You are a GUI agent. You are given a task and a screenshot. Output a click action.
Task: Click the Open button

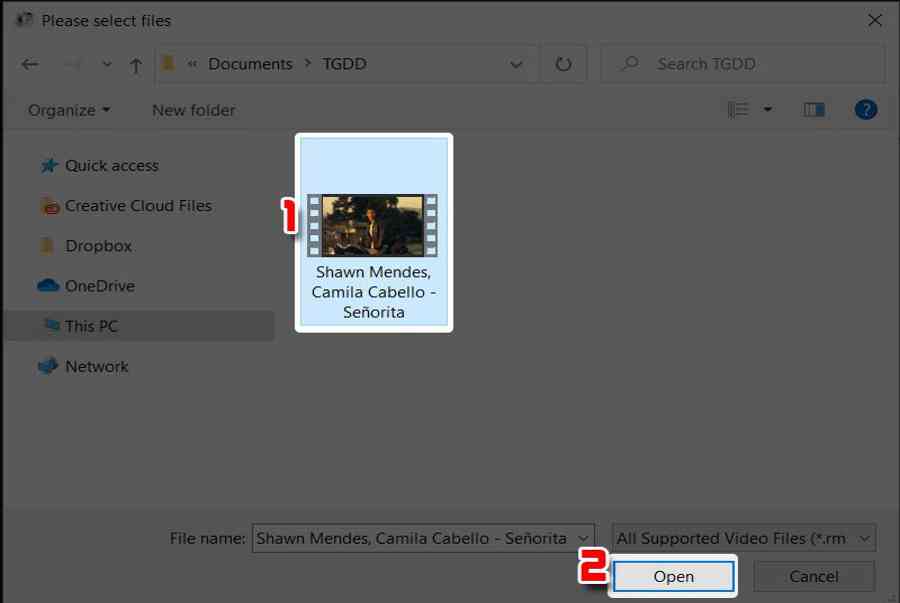673,576
